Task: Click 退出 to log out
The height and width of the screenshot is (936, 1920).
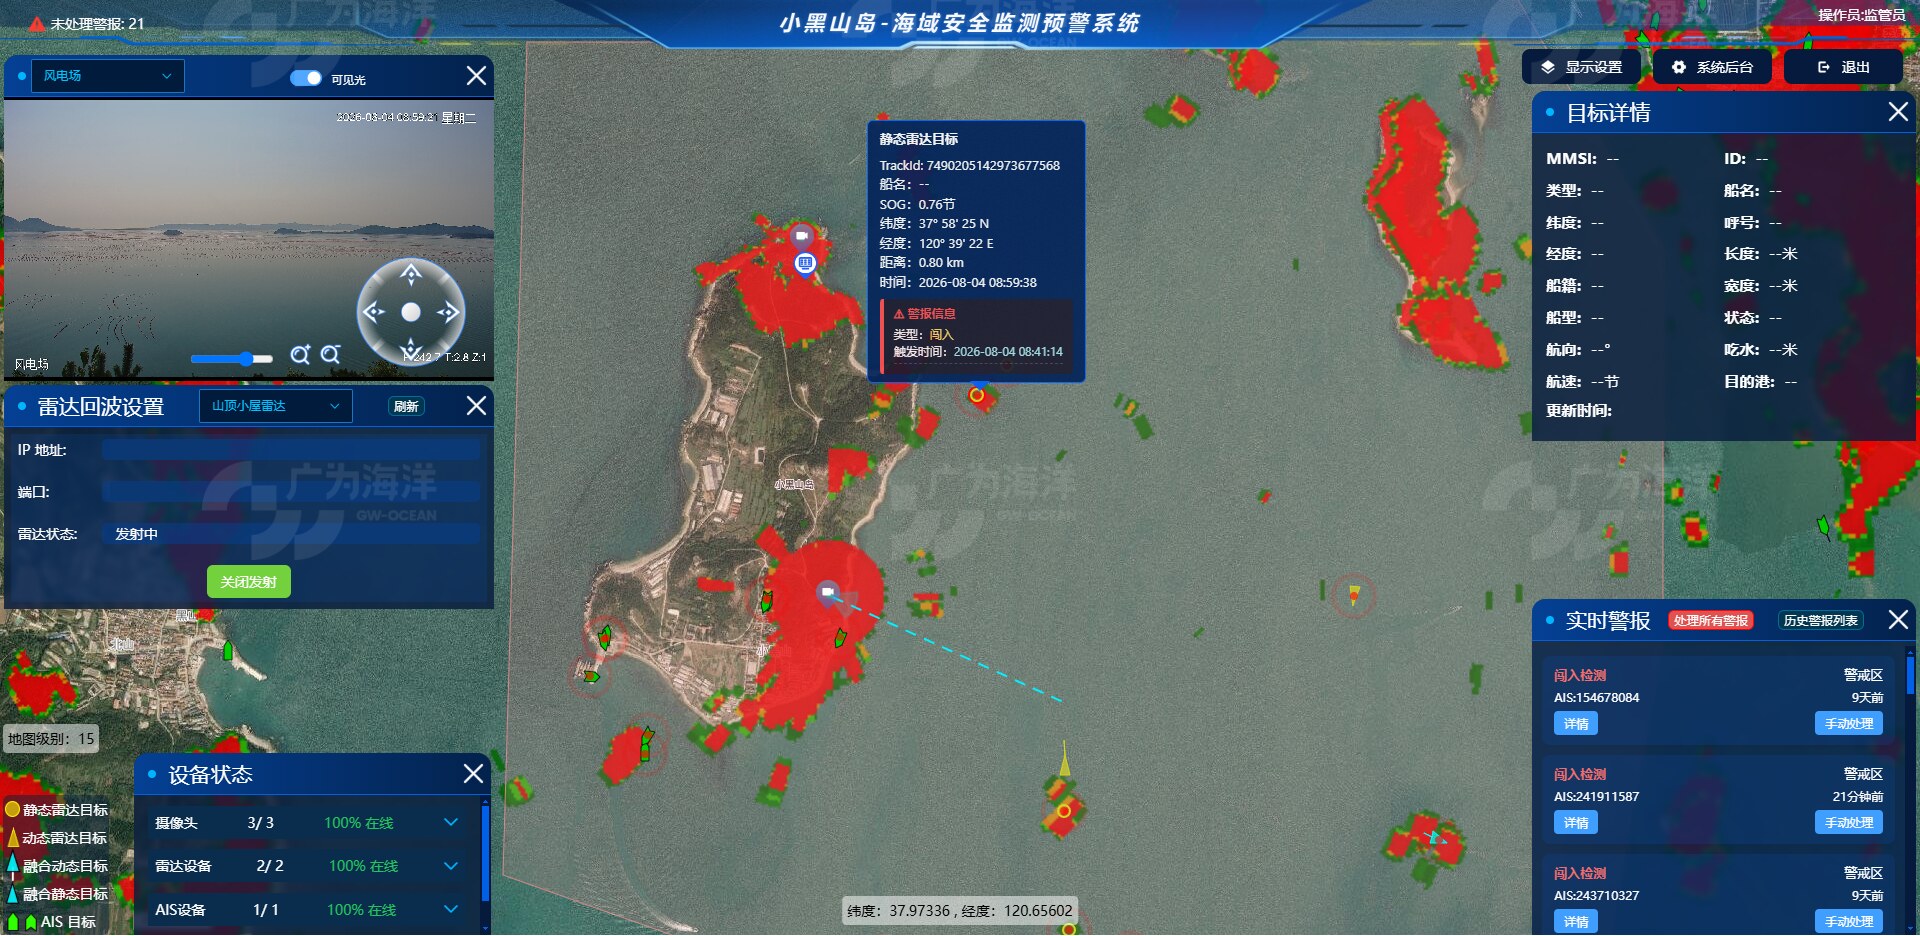Action: tap(1843, 67)
